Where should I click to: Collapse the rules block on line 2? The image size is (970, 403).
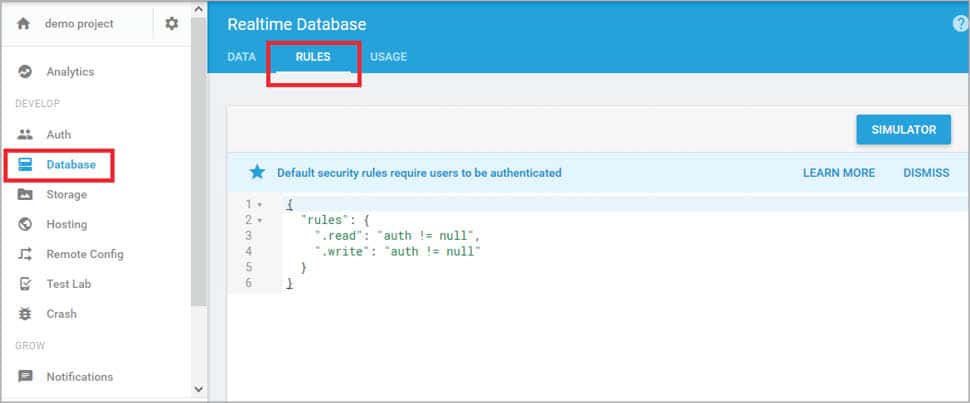pyautogui.click(x=260, y=220)
